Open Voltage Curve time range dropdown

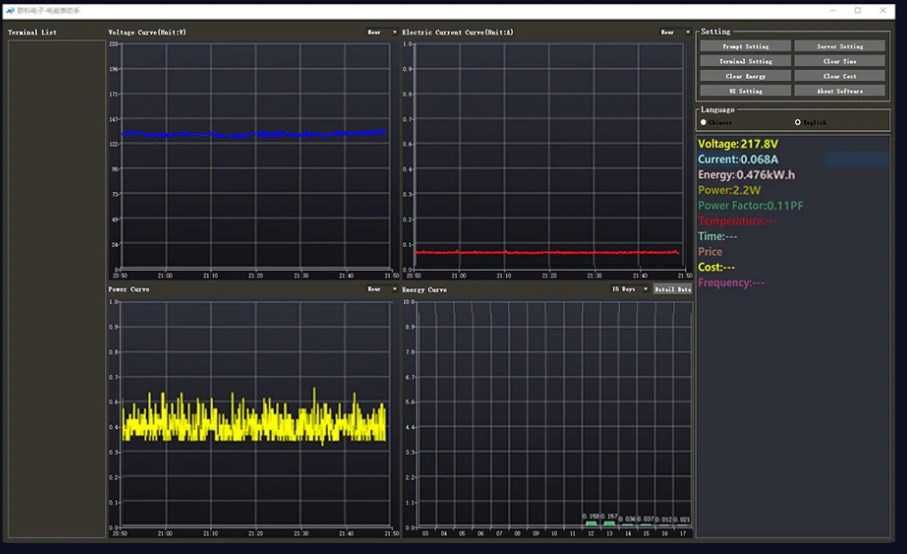pyautogui.click(x=382, y=32)
